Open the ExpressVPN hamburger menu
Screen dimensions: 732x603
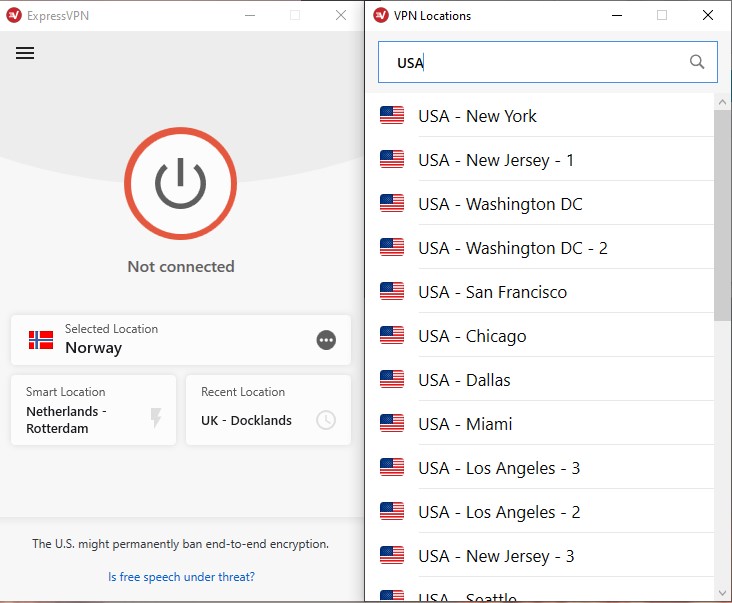click(25, 53)
